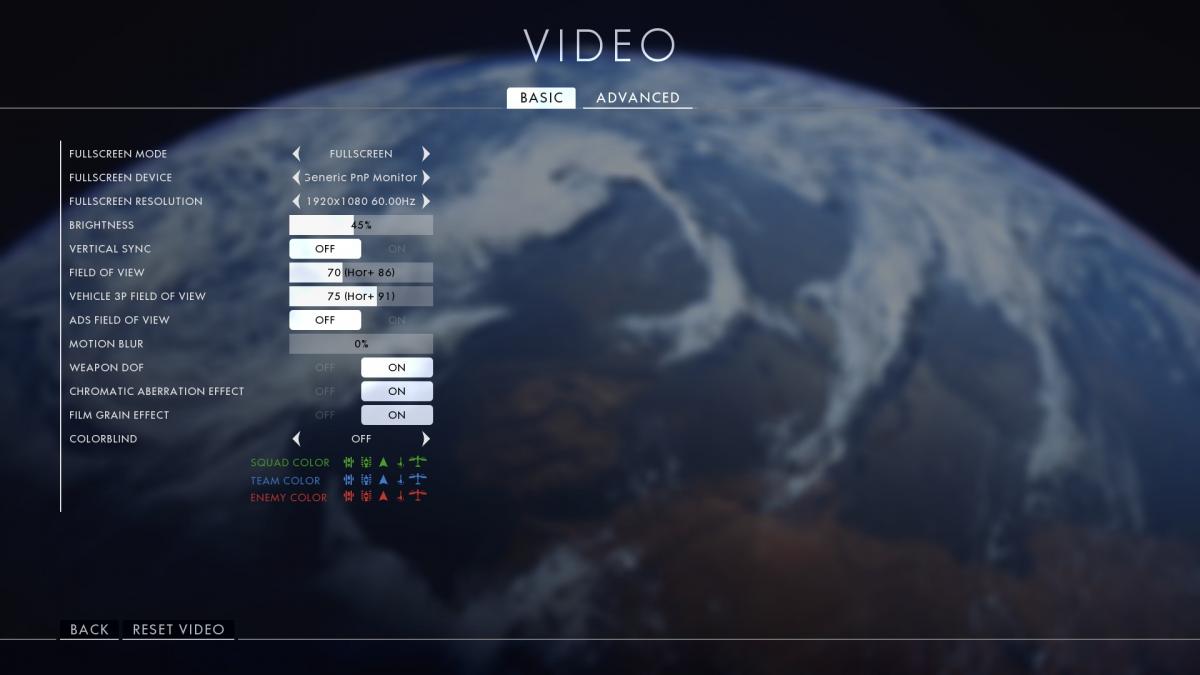Click the Brightness slider bar
This screenshot has width=1200, height=675.
[x=361, y=225]
